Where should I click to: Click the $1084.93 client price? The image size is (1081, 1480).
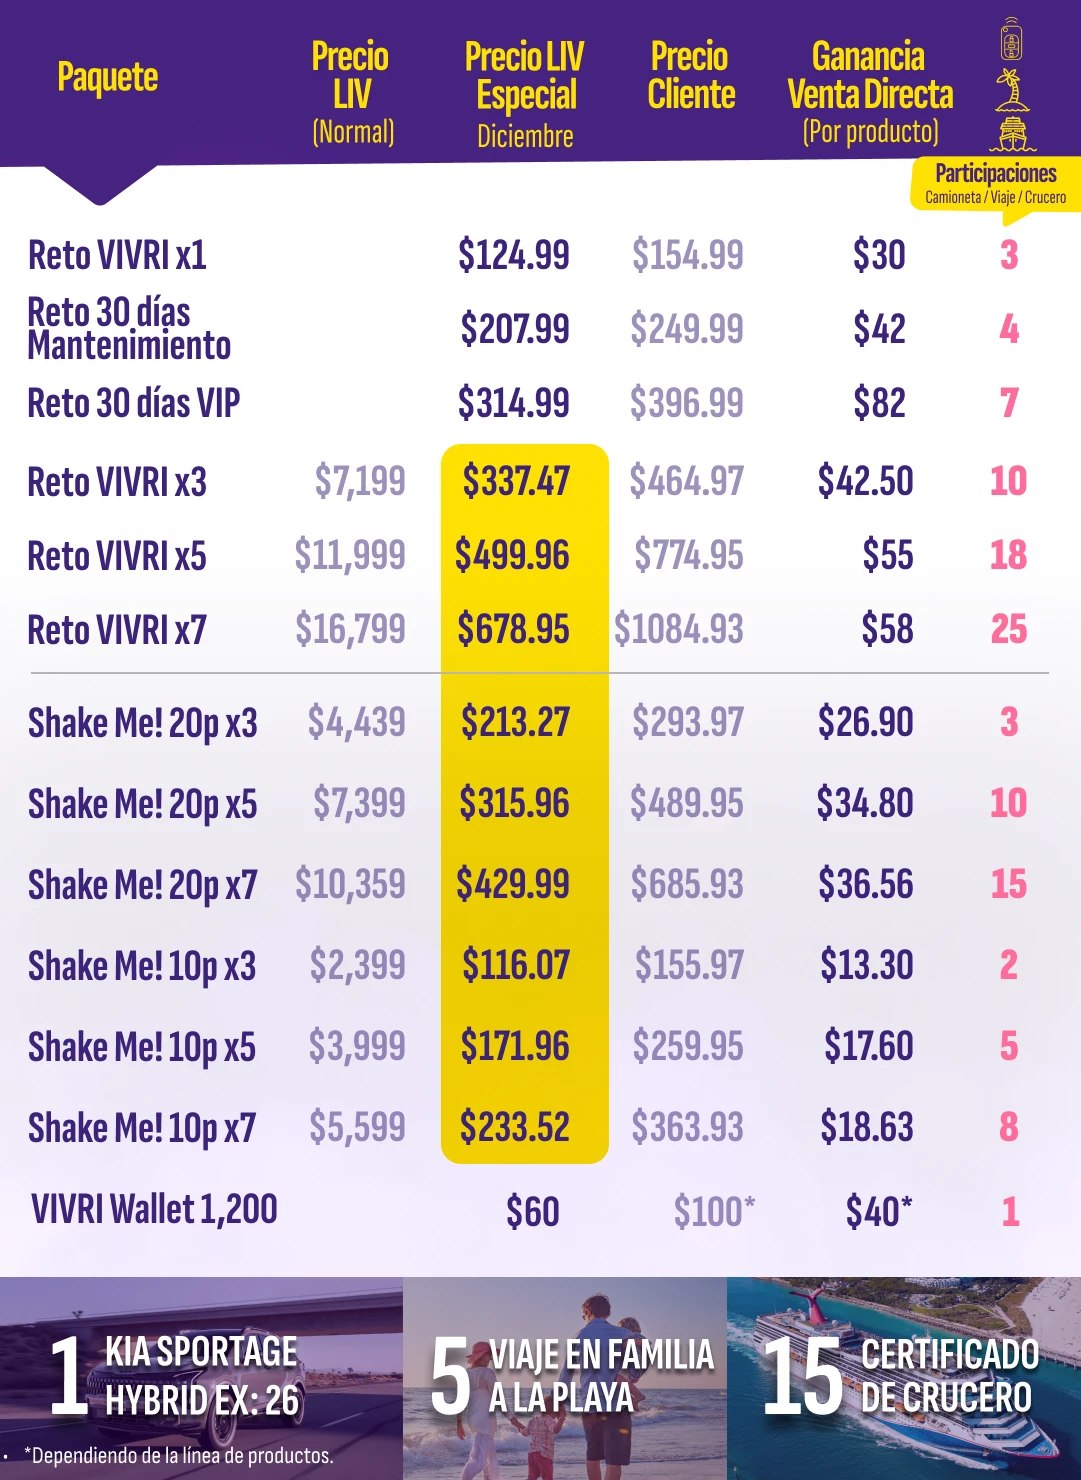[679, 629]
